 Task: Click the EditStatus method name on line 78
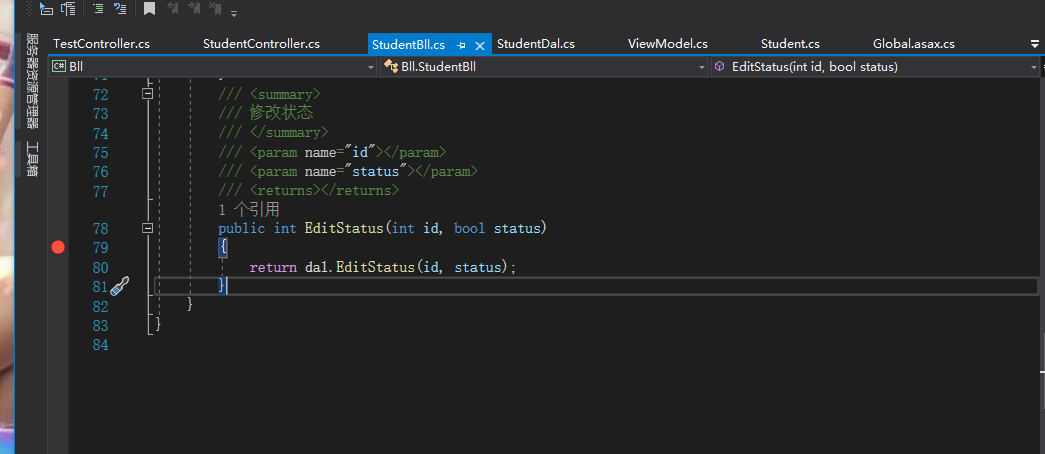coord(344,229)
